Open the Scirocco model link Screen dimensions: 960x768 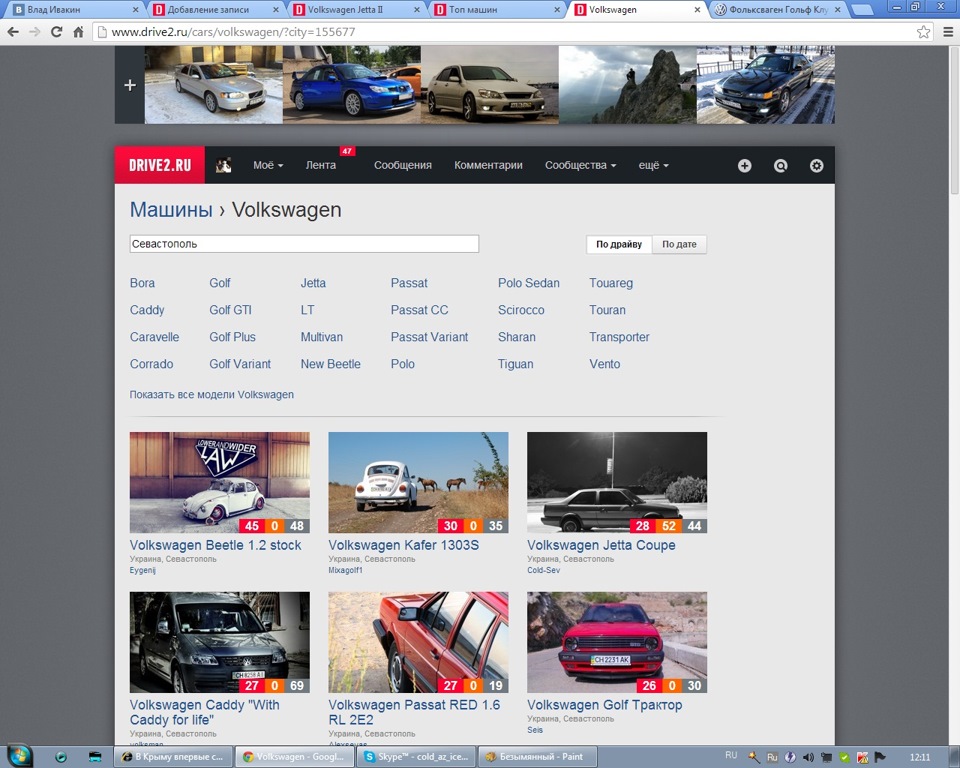tap(521, 310)
